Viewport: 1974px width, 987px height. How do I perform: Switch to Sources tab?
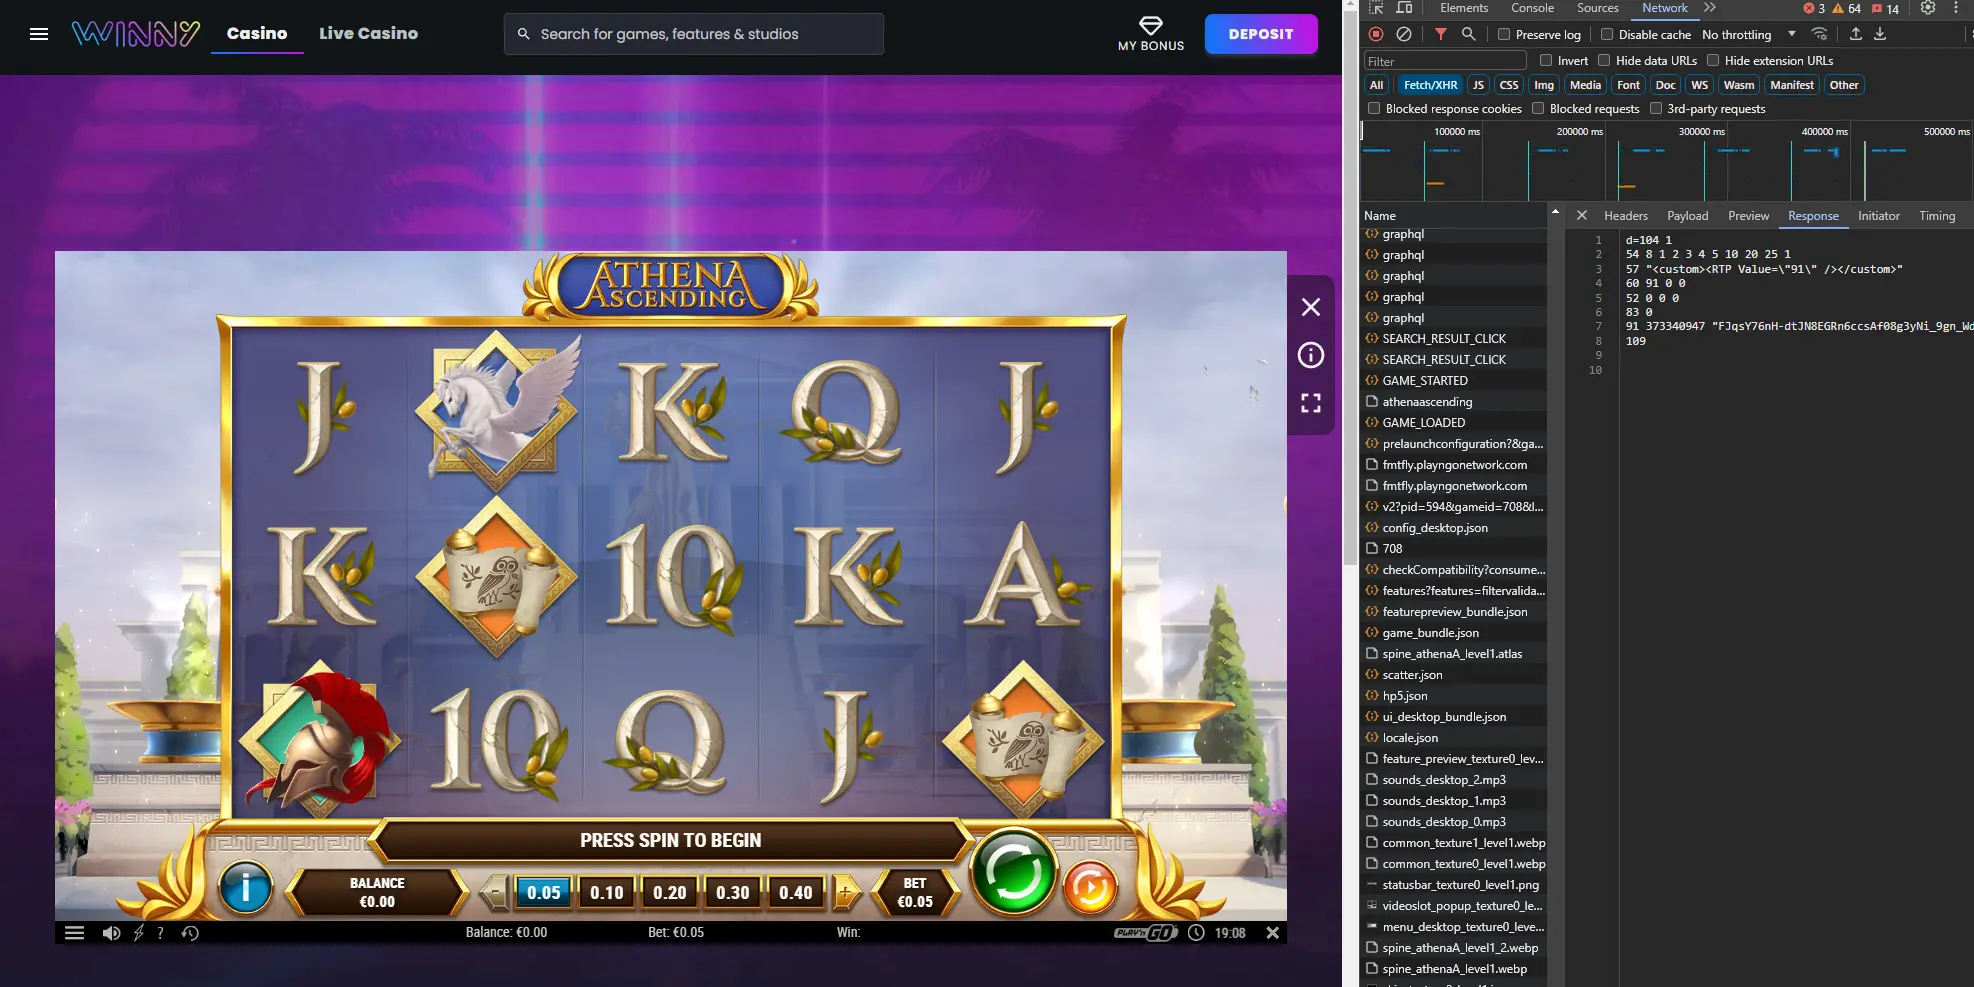1597,8
